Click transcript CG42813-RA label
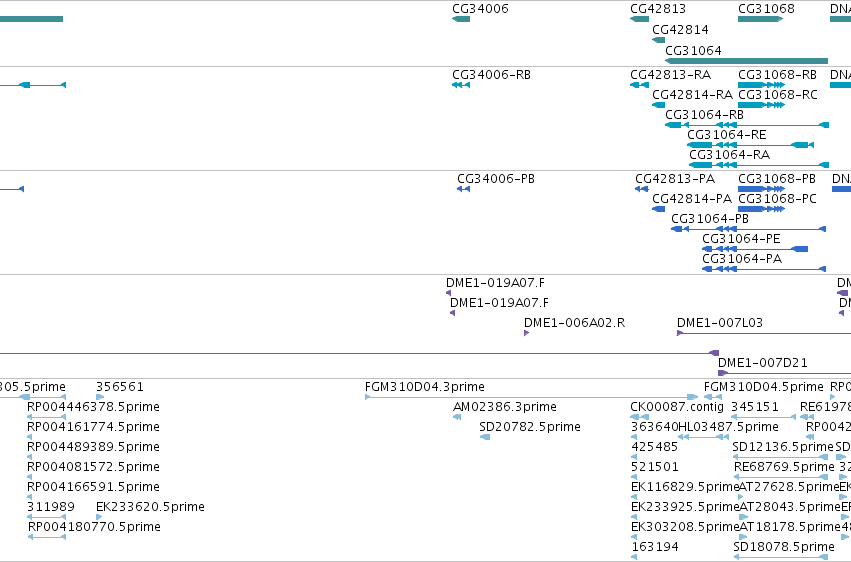This screenshot has width=851, height=562. (x=670, y=75)
